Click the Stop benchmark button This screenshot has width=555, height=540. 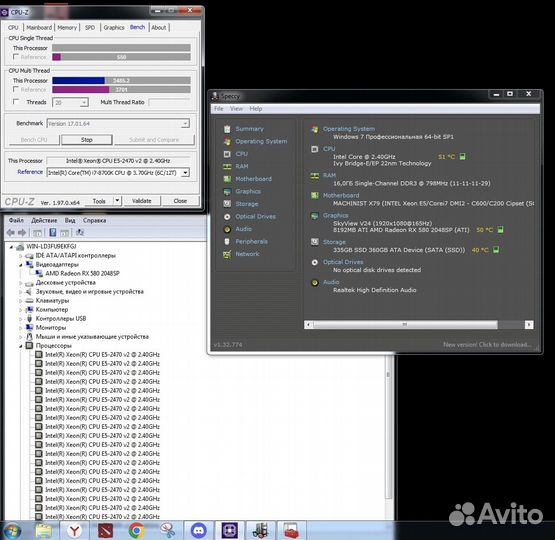click(87, 140)
